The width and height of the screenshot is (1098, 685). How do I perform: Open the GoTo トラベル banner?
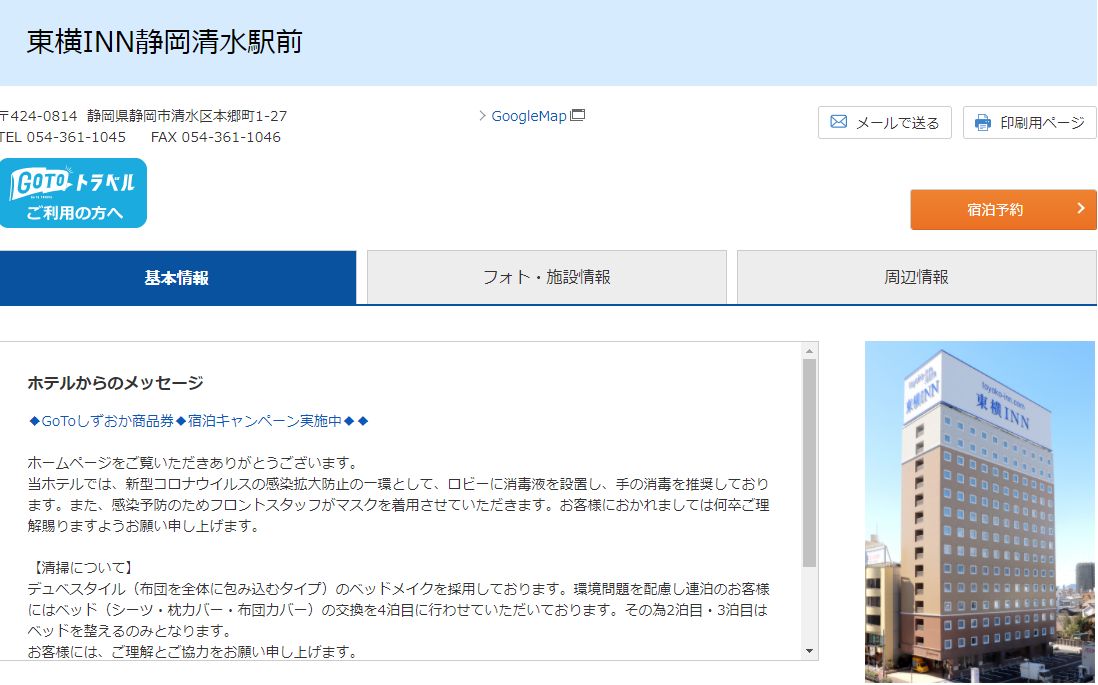click(74, 193)
